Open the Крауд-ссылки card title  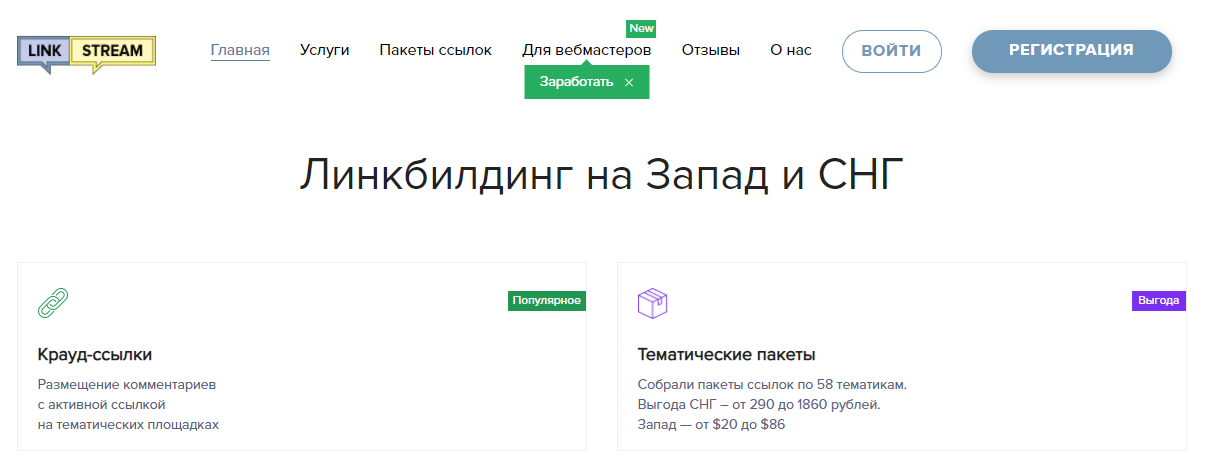95,355
